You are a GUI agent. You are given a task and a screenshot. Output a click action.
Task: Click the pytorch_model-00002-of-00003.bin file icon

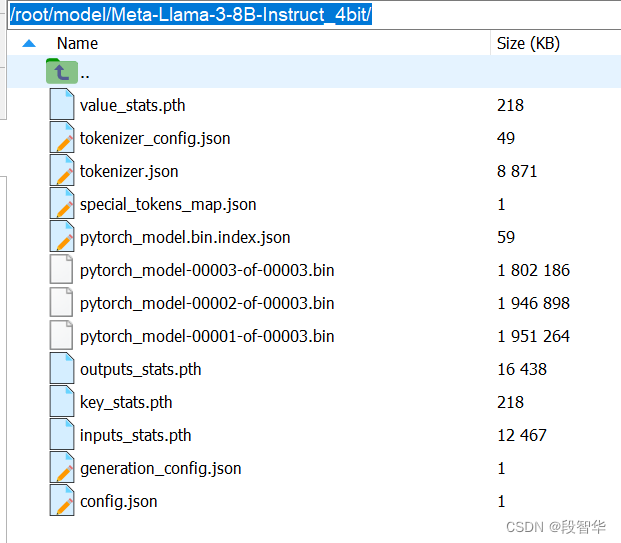coord(61,303)
